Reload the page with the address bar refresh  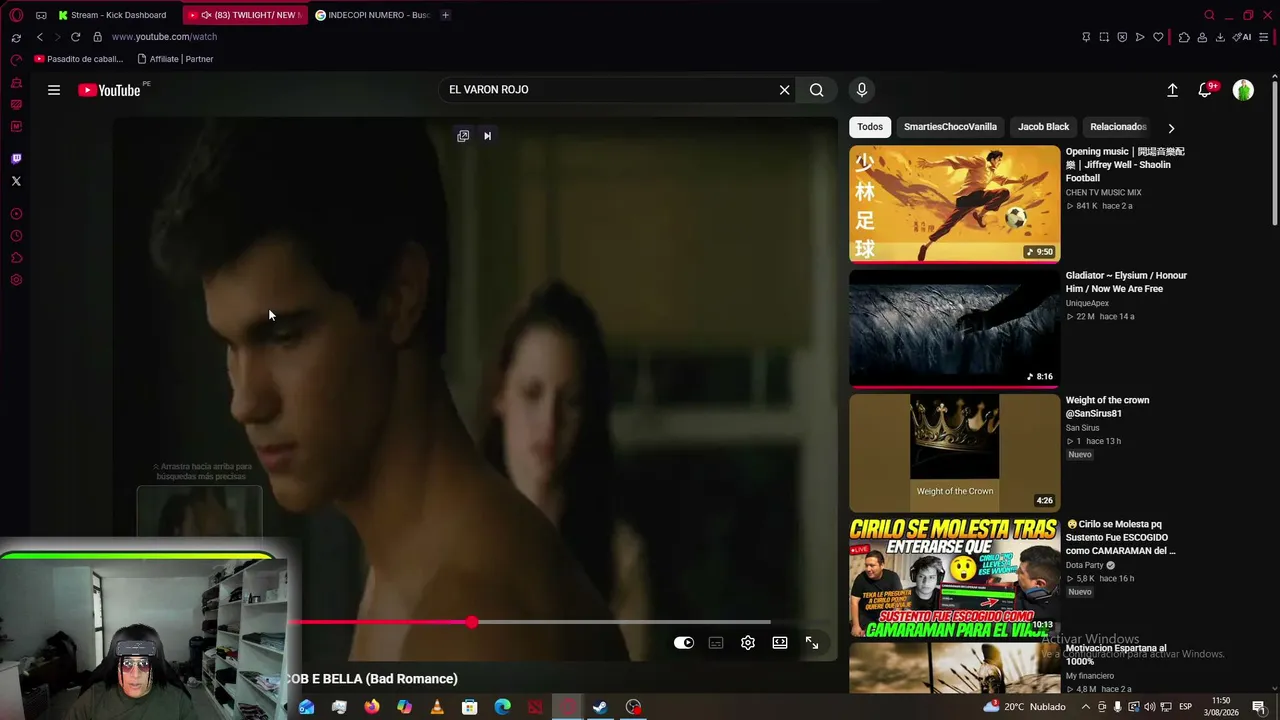[75, 37]
